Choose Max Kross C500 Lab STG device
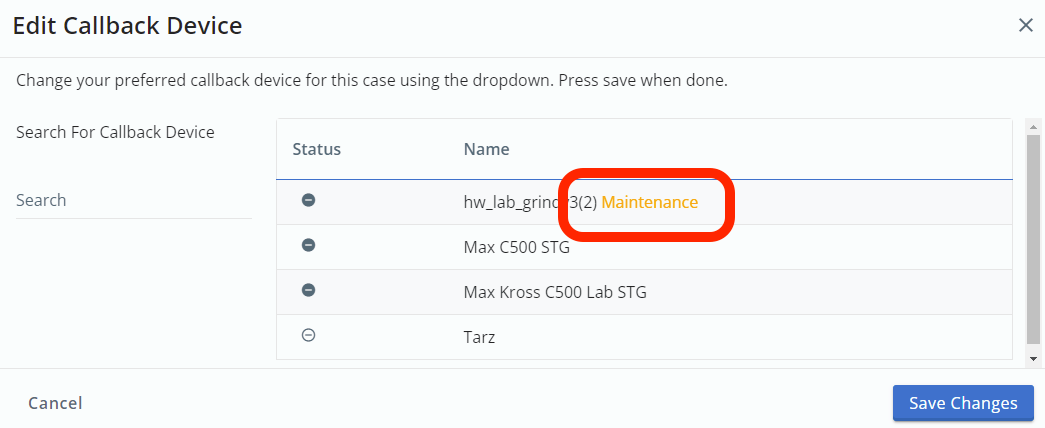Viewport: 1045px width, 428px height. pyautogui.click(x=644, y=292)
